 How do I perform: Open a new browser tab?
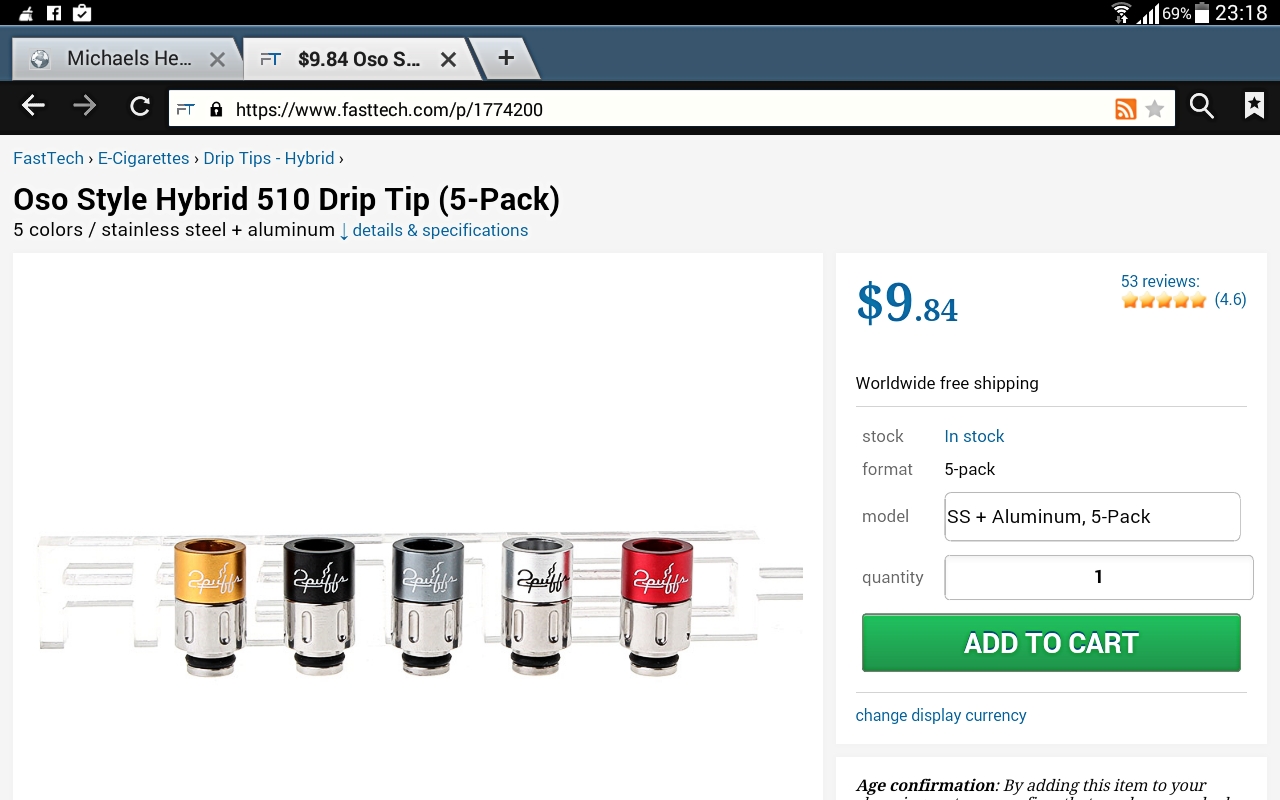[x=506, y=58]
